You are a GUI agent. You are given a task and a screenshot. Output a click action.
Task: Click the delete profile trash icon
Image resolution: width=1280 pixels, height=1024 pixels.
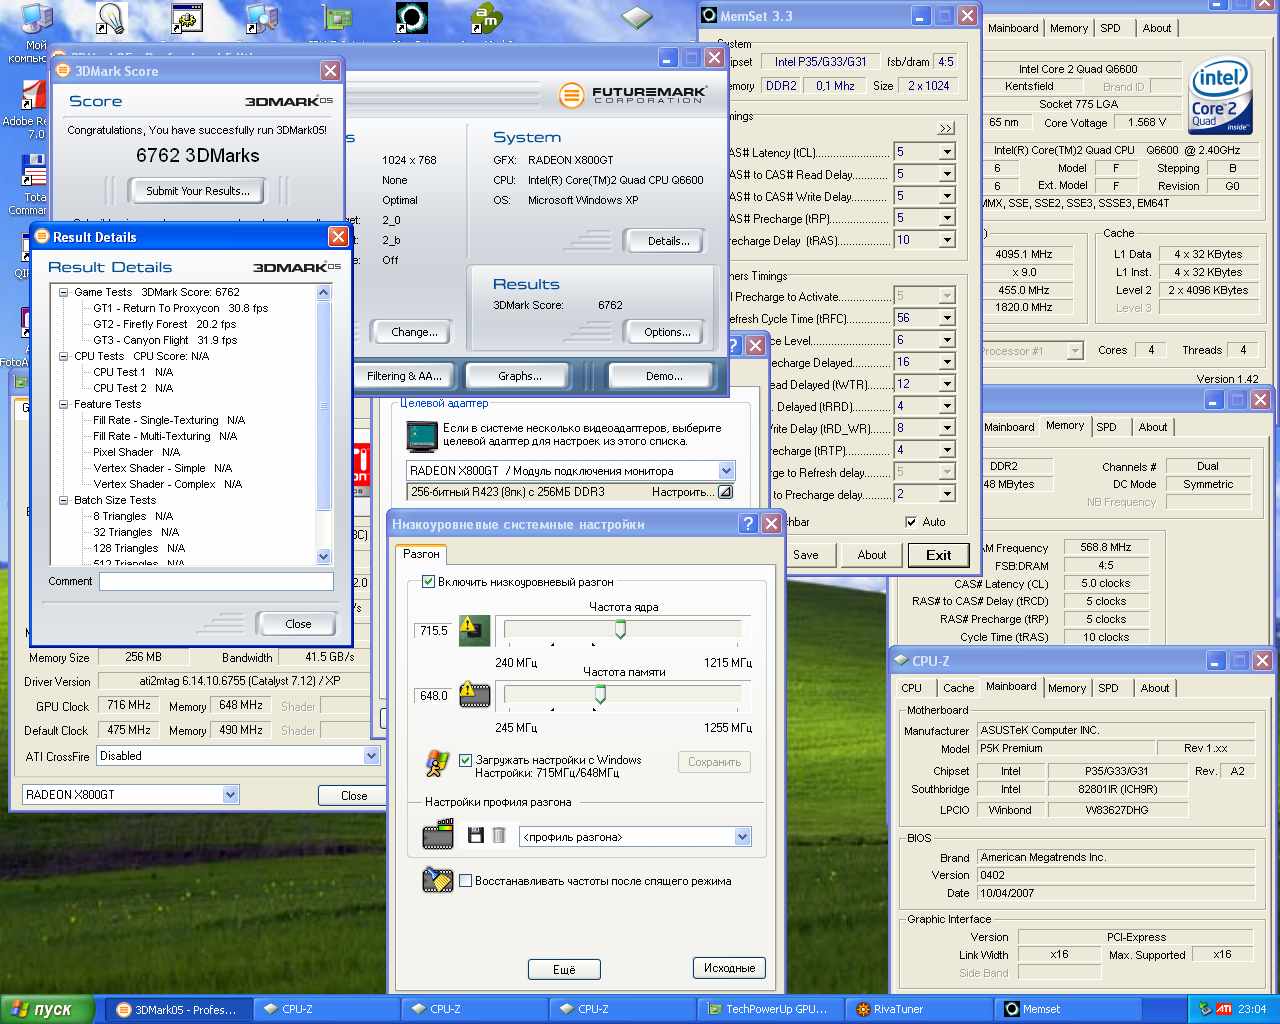coord(498,836)
